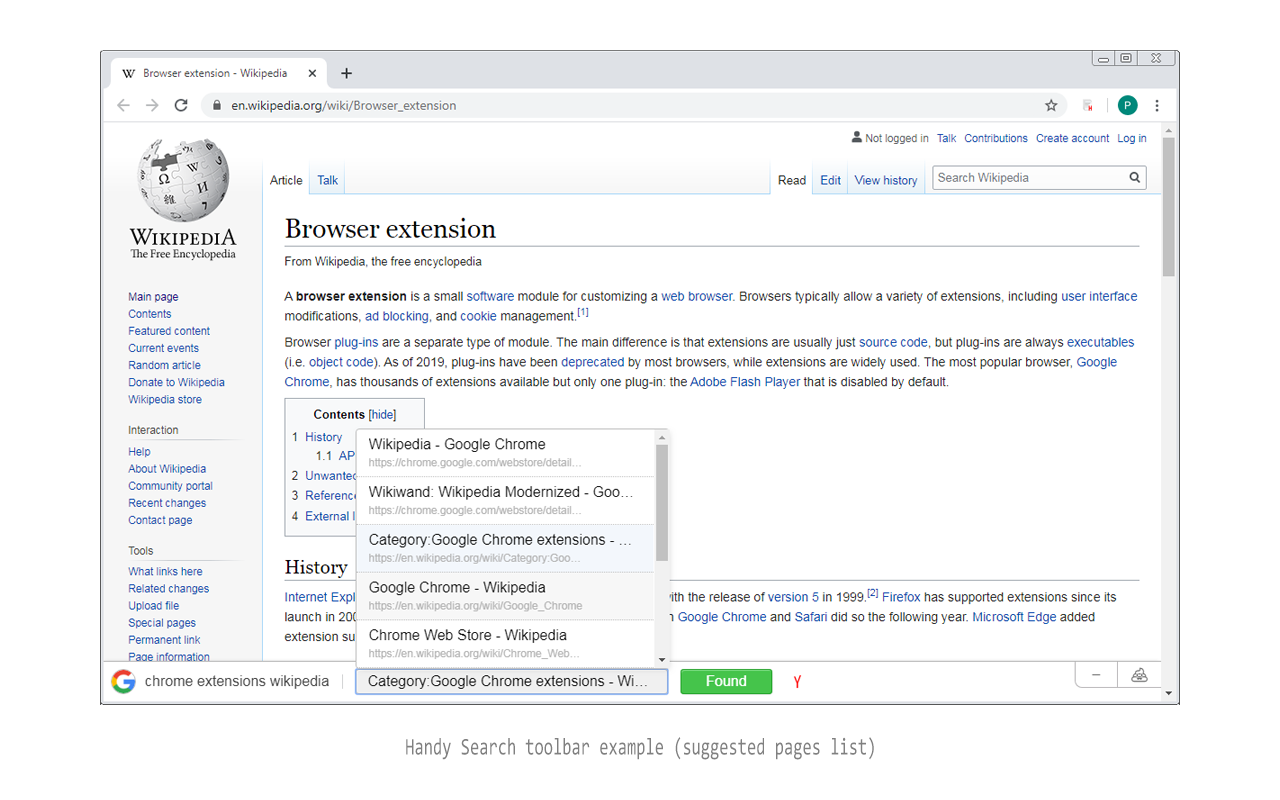Screen dimensions: 1280x800
Task: Open Recent changes in the sidebar
Action: click(167, 503)
